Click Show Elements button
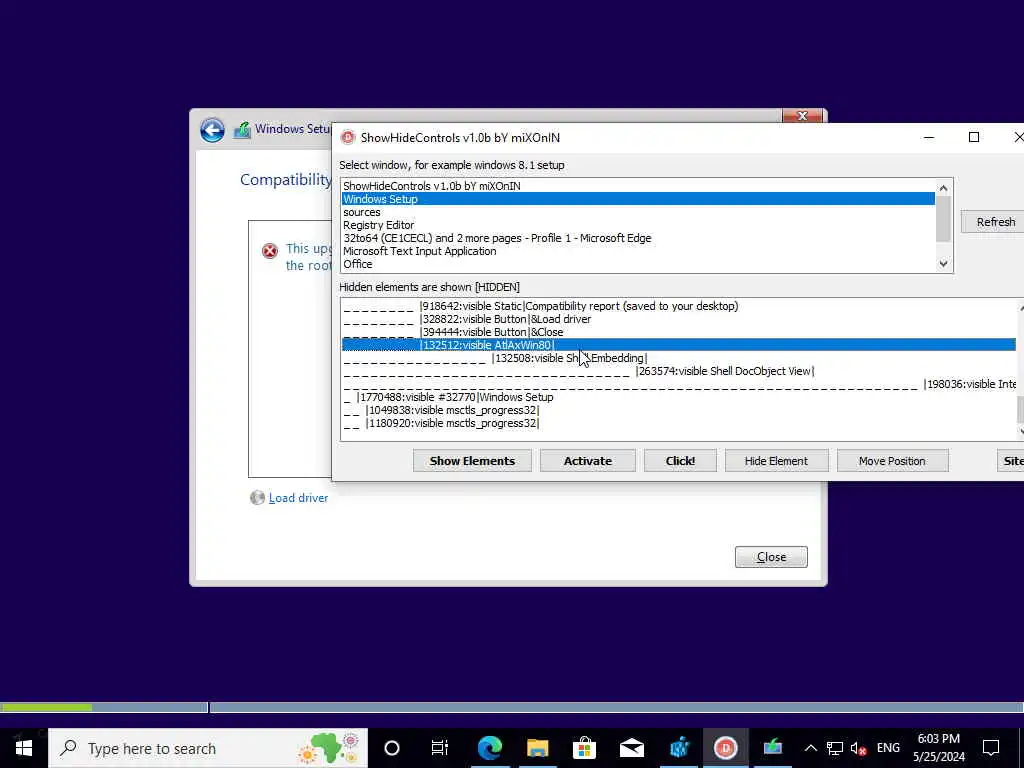 point(472,461)
